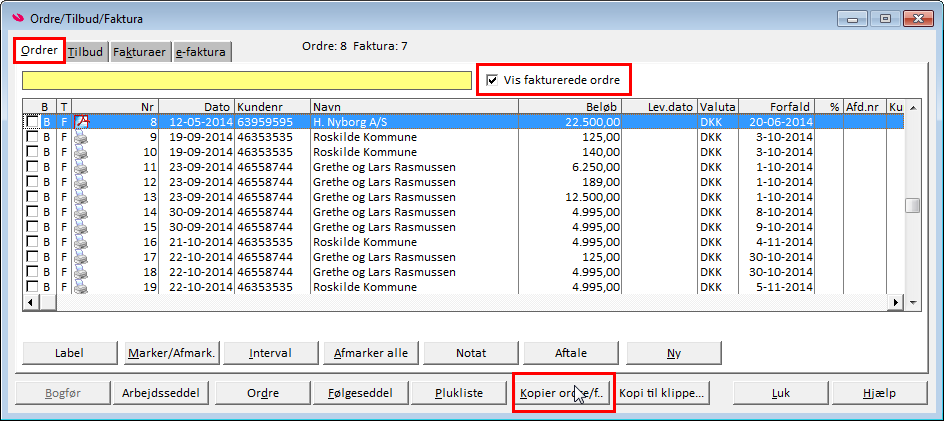This screenshot has height=421, width=944.
Task: Tick the checkbox for order 15
Action: coord(32,227)
